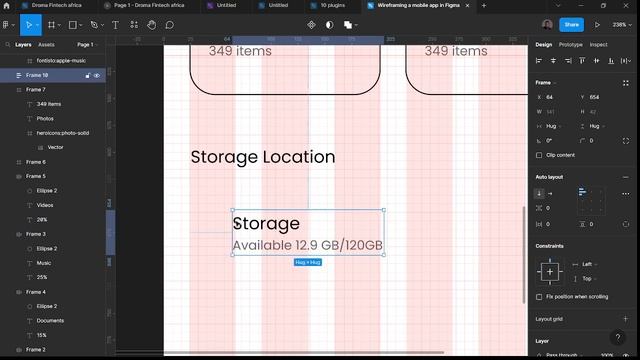The height and width of the screenshot is (360, 640).
Task: Open vertical constraint Top dropdown
Action: [589, 279]
